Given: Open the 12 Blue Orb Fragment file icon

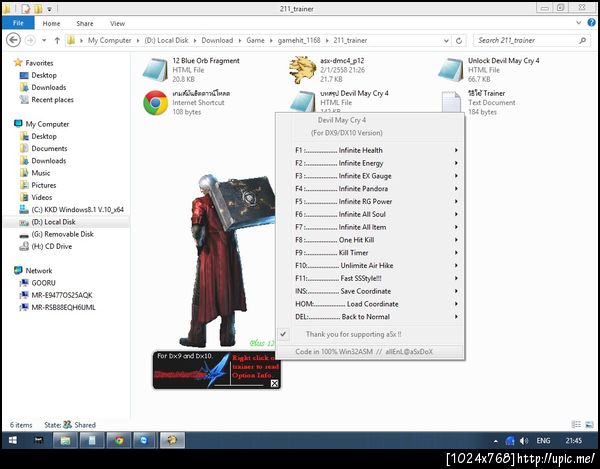Looking at the screenshot, I should click(155, 70).
